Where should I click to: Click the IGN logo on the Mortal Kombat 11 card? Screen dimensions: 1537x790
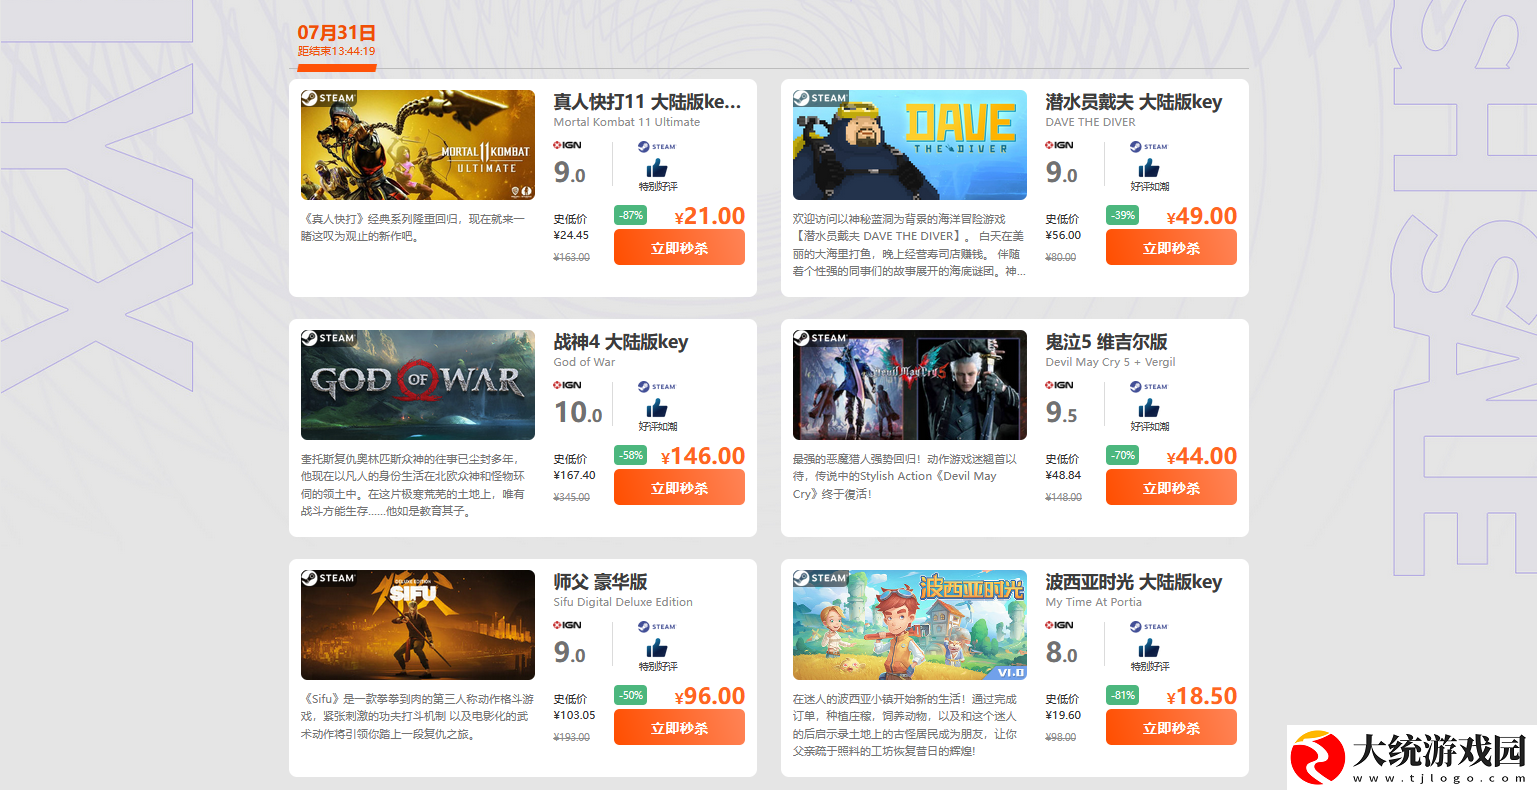pos(567,145)
